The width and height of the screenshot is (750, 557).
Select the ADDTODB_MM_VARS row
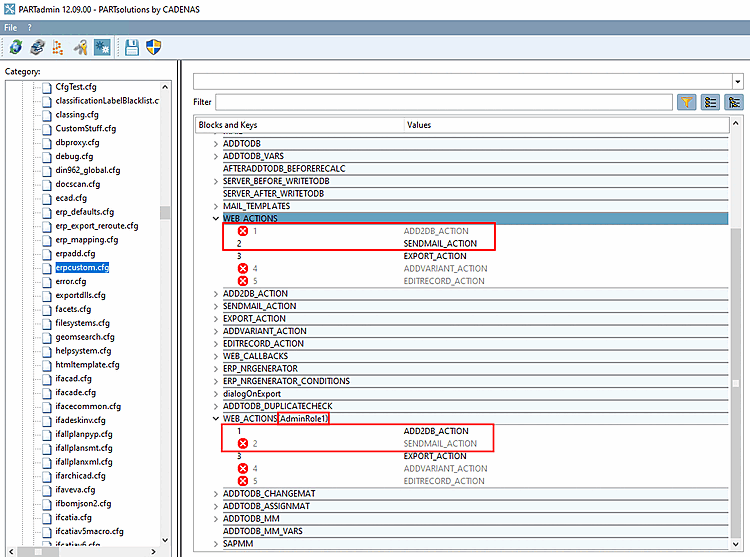click(x=475, y=531)
